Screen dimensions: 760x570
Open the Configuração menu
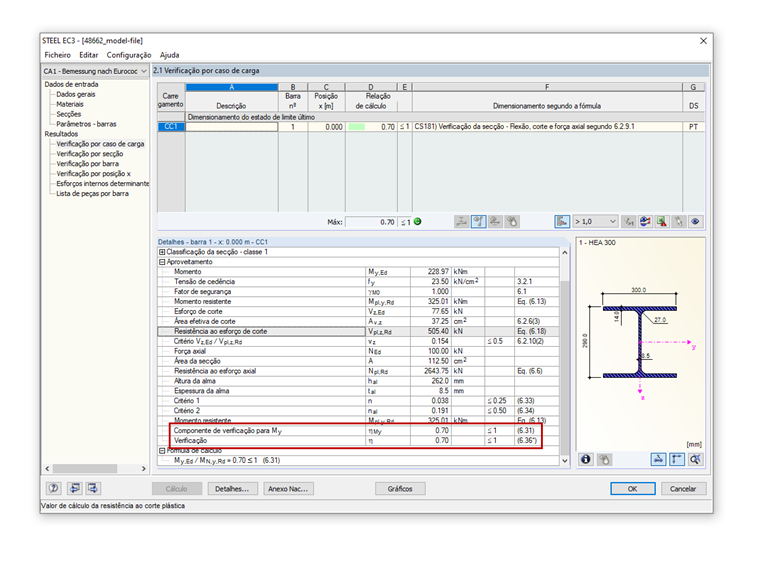tap(129, 55)
